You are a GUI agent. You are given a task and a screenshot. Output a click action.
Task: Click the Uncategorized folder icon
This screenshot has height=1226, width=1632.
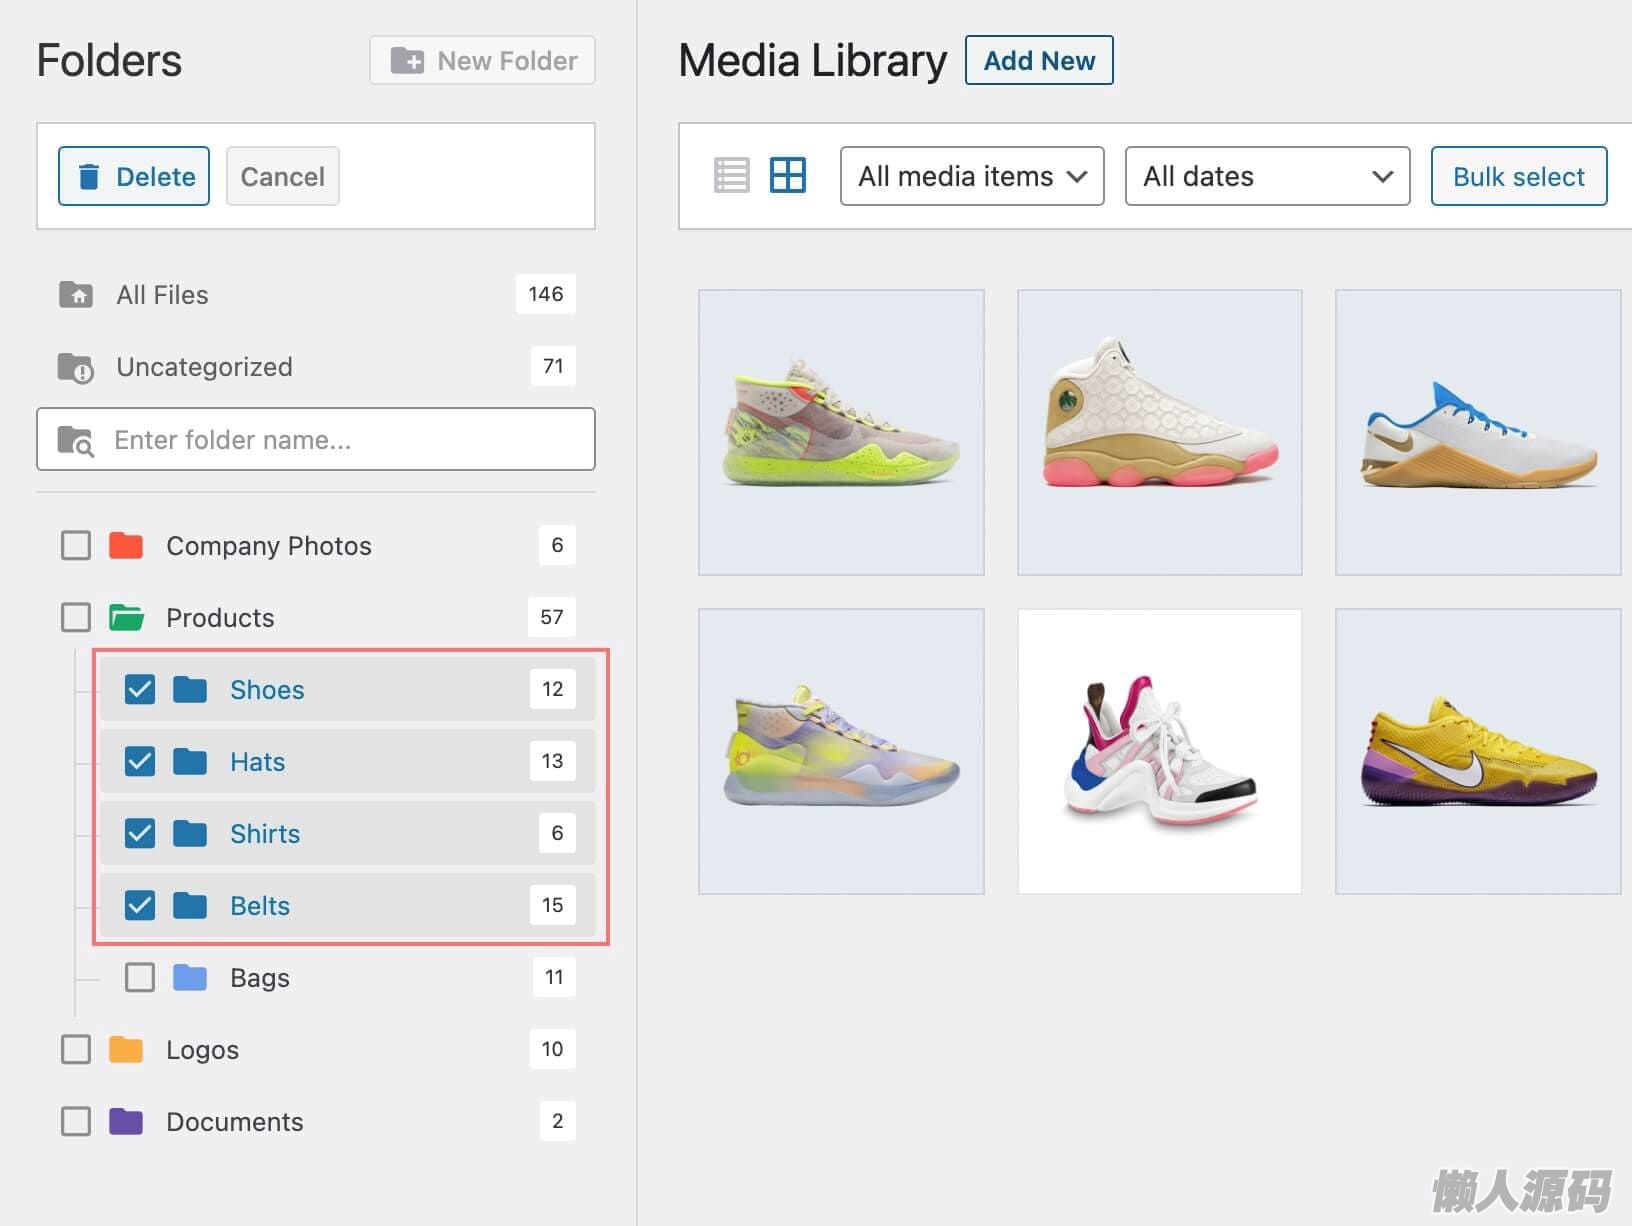pyautogui.click(x=76, y=368)
